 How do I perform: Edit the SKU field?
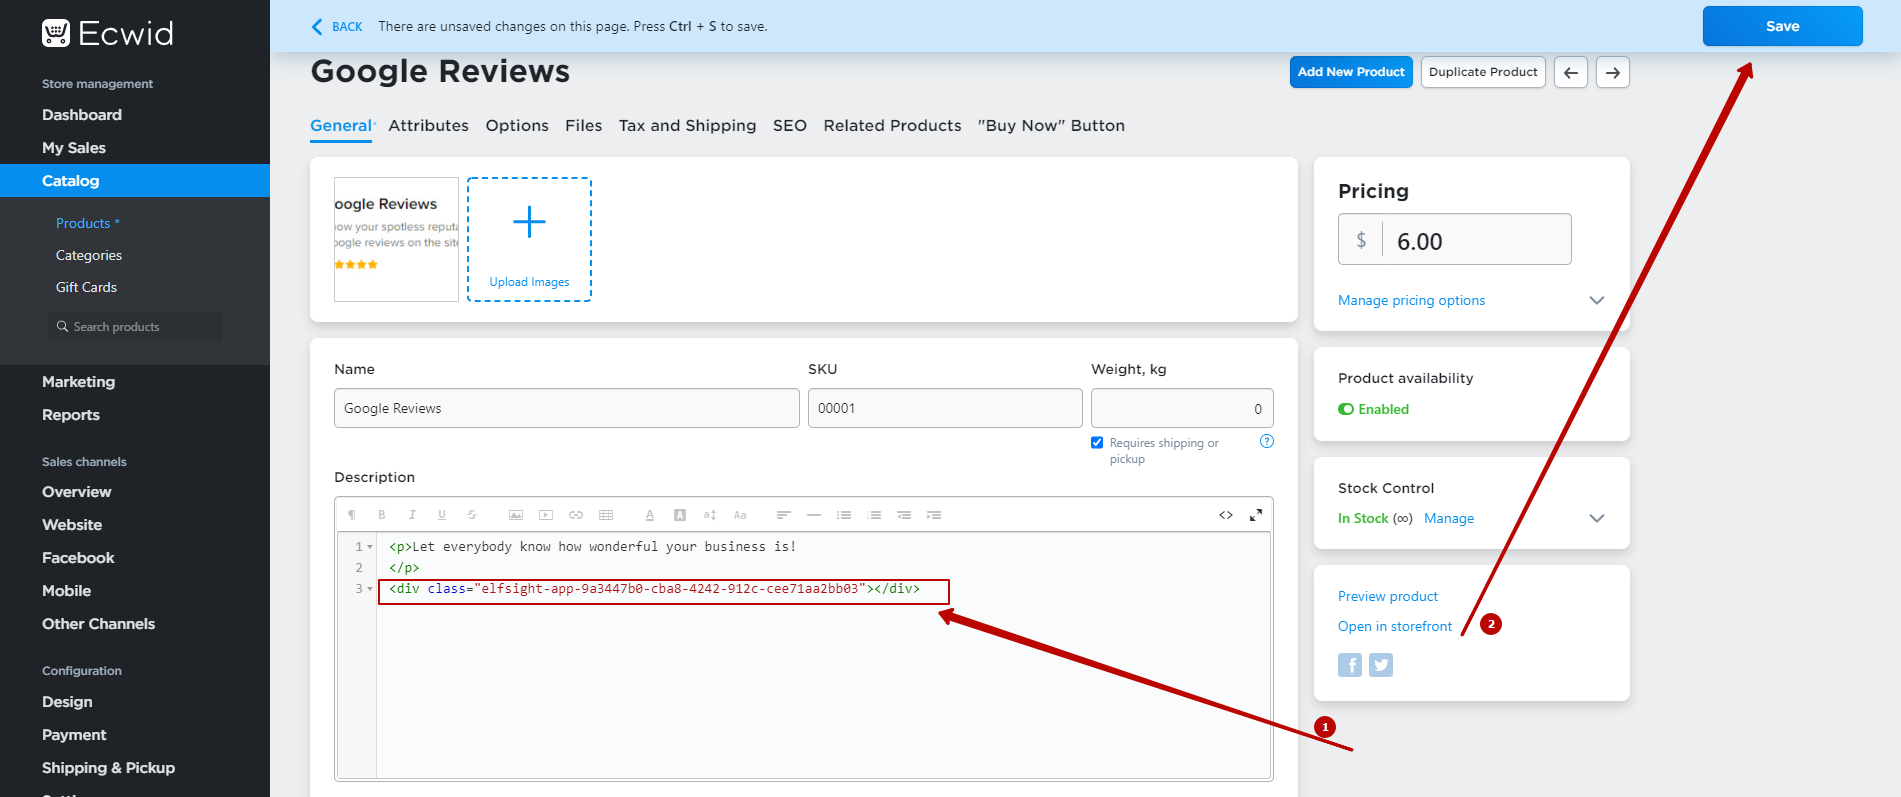[x=945, y=408]
